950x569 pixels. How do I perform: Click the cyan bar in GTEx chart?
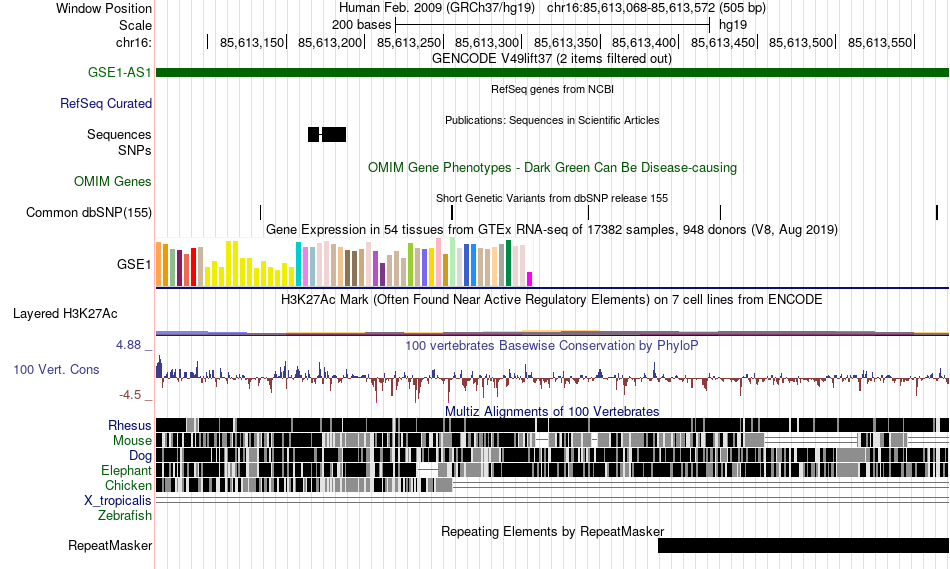coord(298,264)
